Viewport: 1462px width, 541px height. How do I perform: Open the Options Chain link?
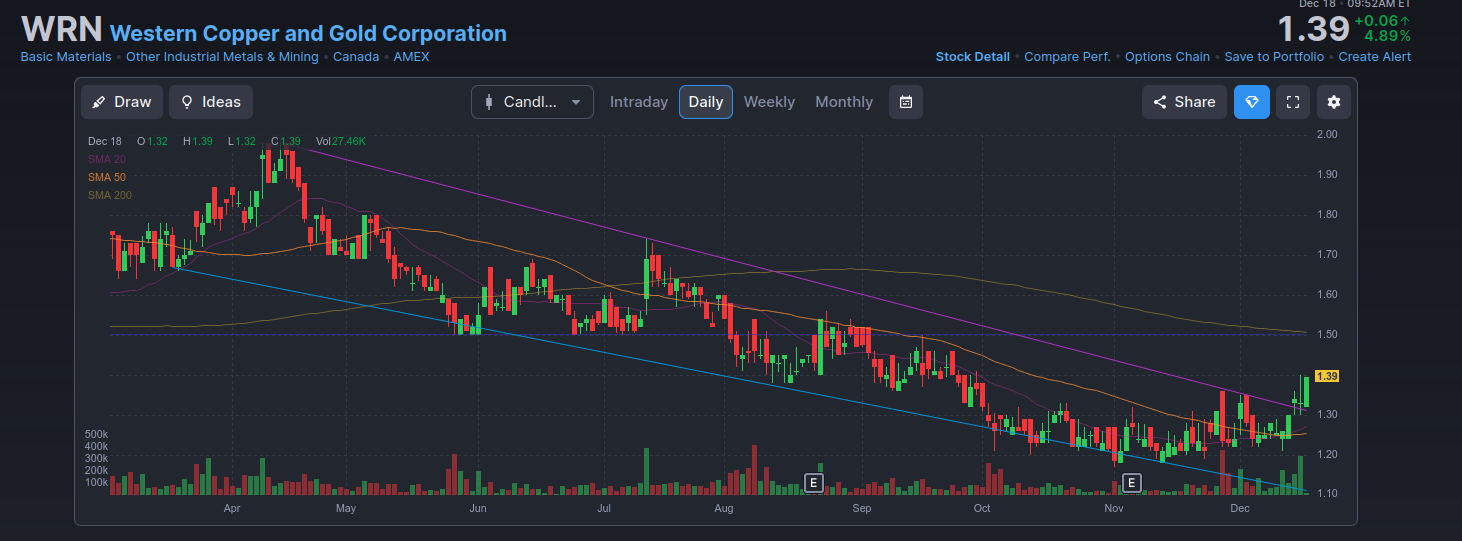1166,57
